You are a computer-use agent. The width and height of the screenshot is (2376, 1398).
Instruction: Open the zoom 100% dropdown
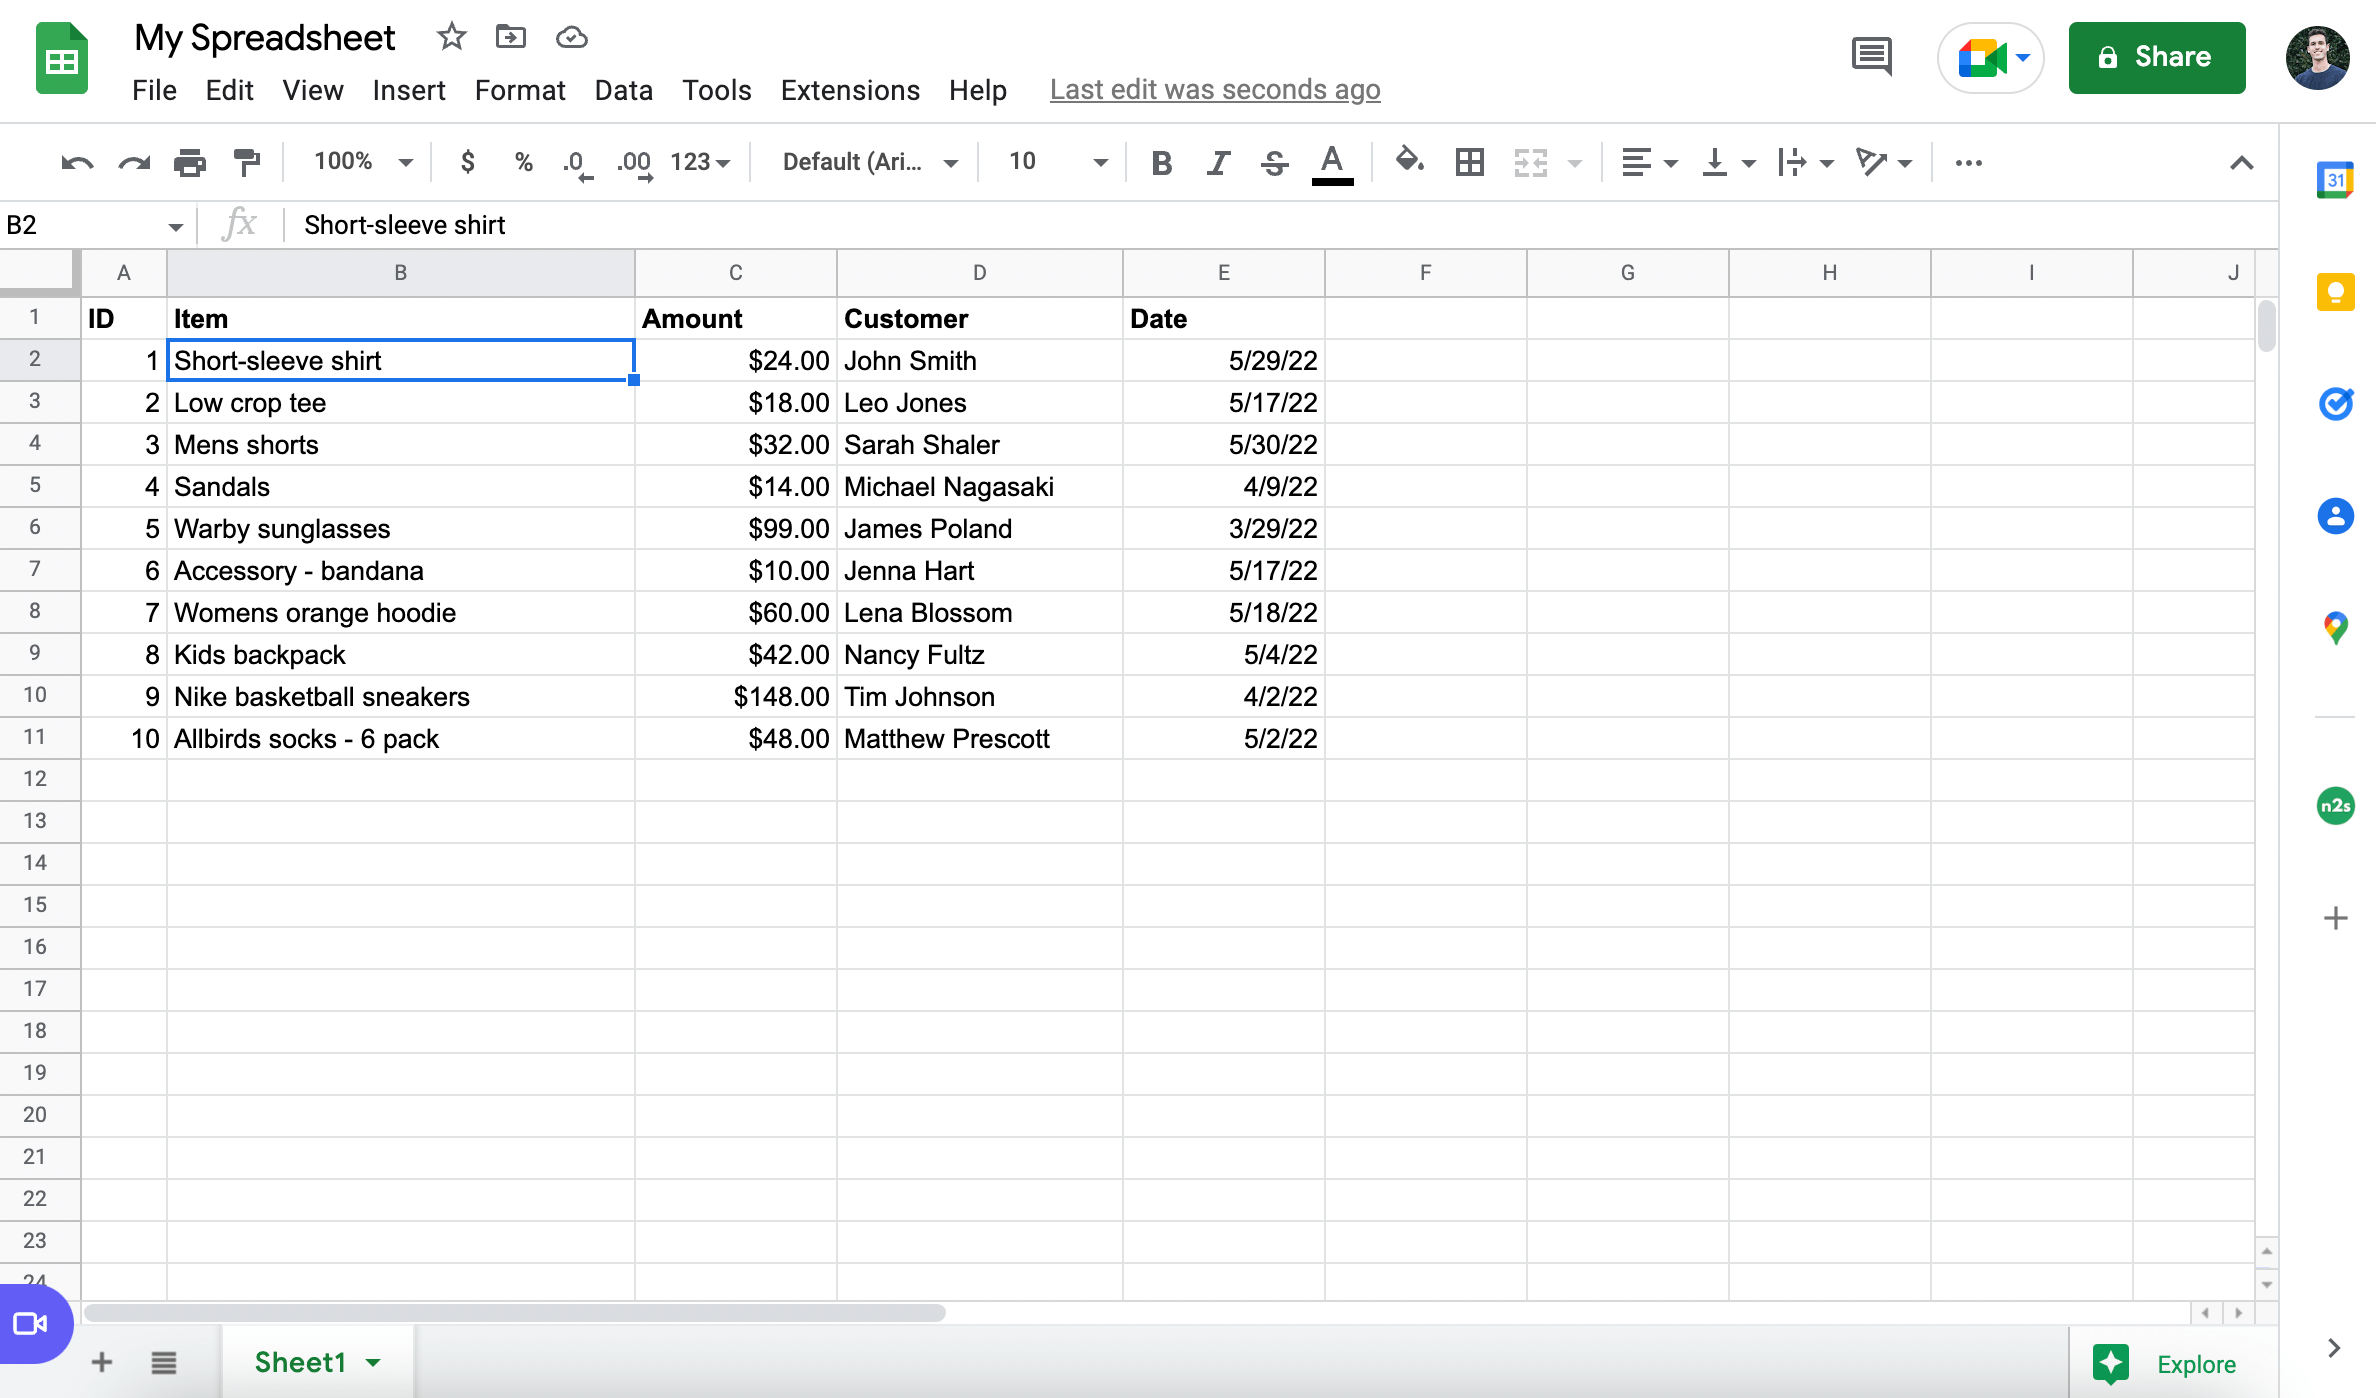(x=362, y=162)
